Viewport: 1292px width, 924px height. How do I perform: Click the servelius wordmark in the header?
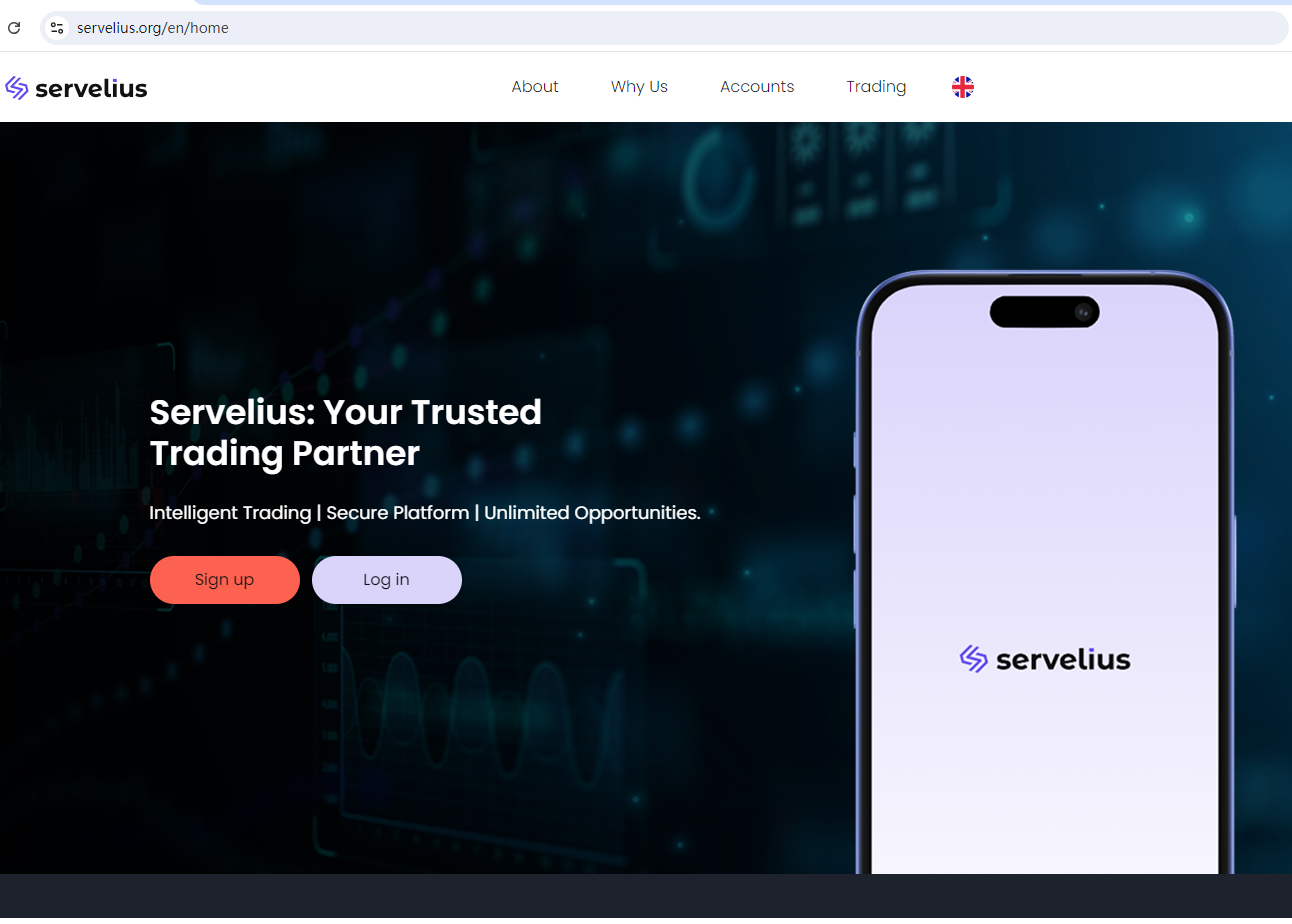click(91, 88)
